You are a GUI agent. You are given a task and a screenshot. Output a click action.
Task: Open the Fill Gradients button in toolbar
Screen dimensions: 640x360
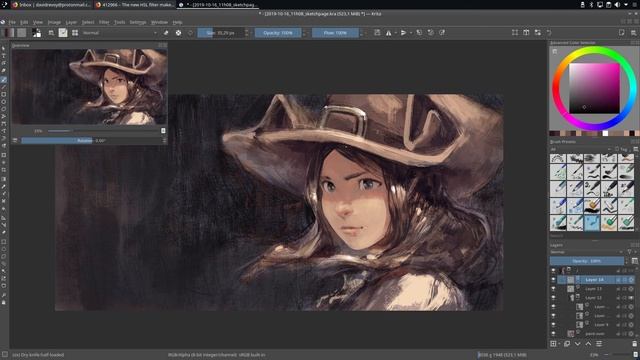(x=9, y=33)
